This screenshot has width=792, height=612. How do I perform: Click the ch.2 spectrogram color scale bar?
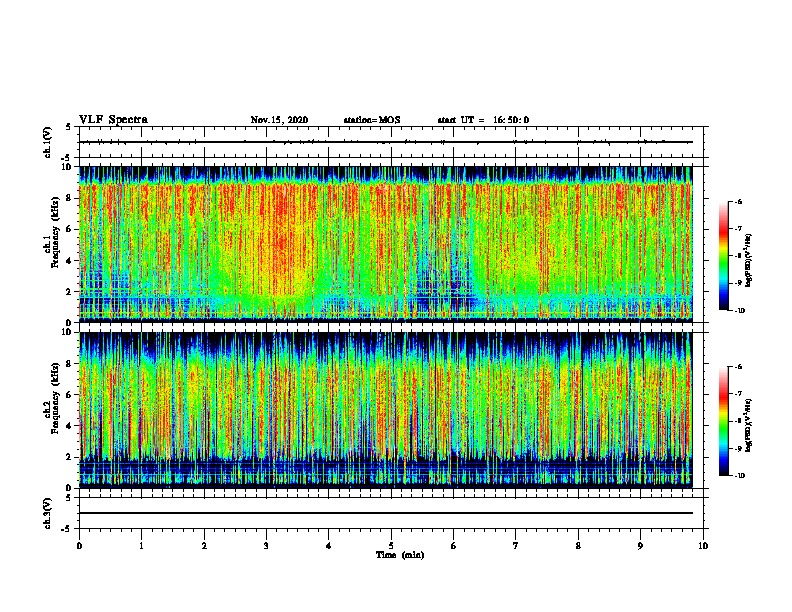723,421
